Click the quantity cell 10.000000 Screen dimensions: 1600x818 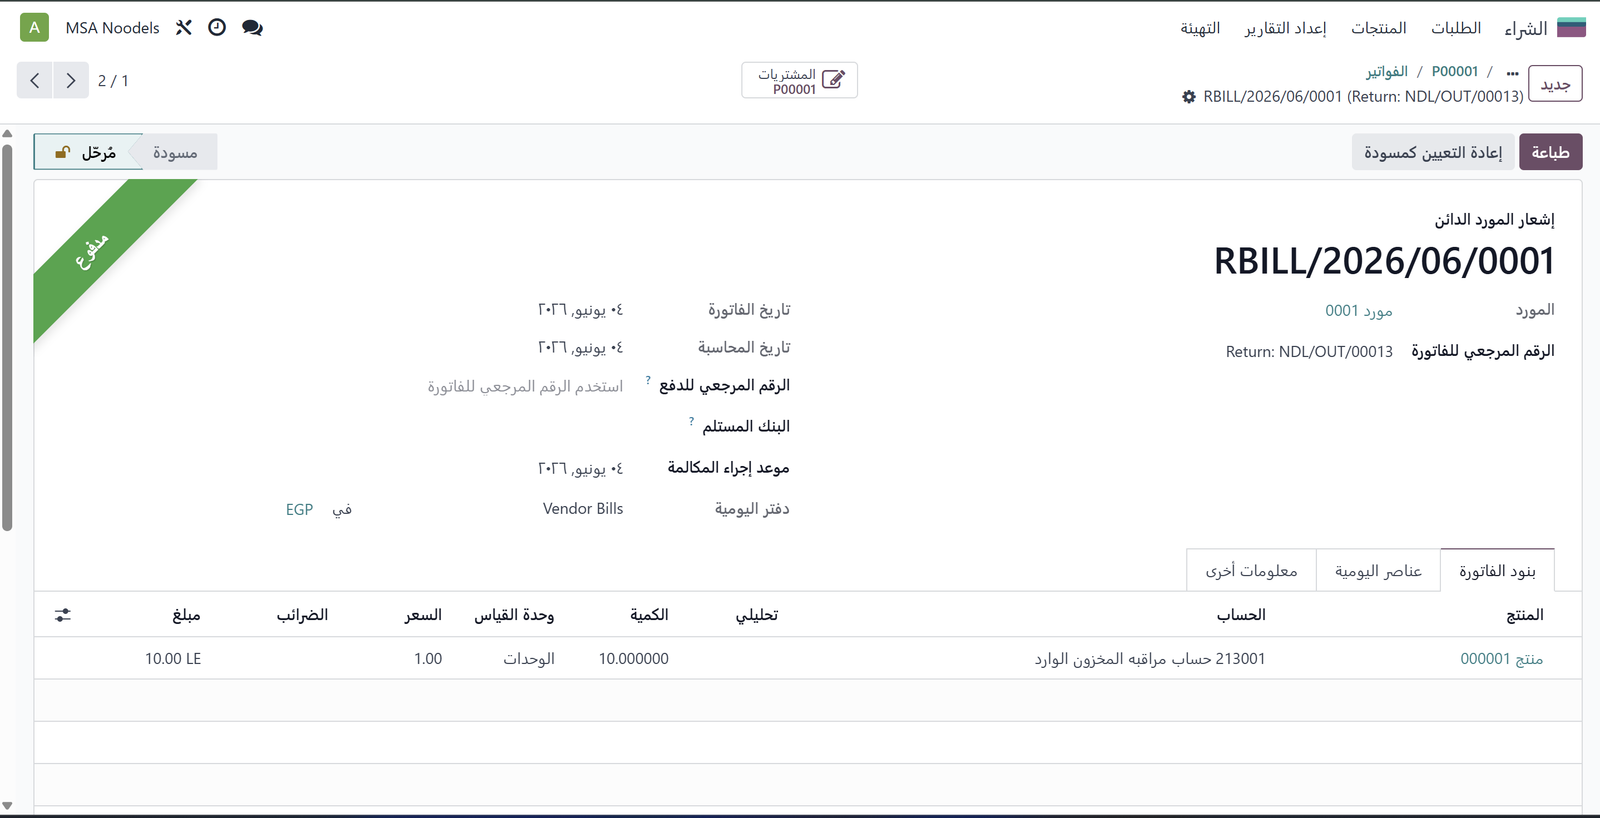point(634,659)
